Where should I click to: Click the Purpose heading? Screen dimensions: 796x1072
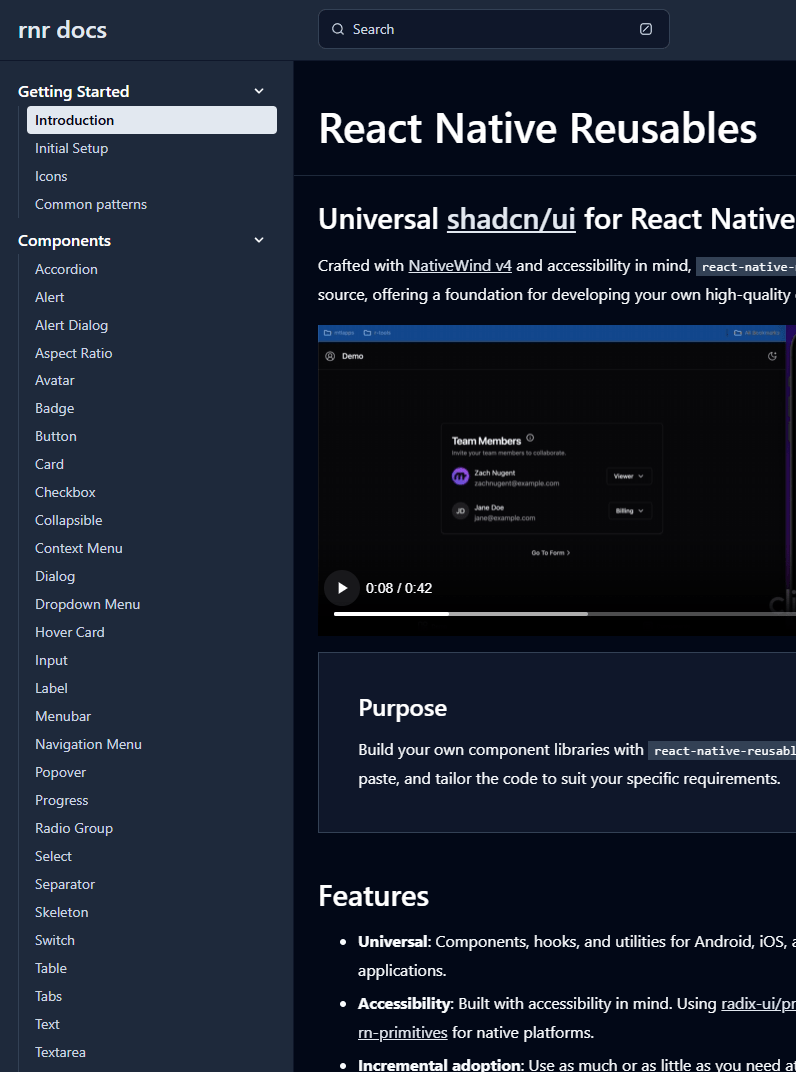pyautogui.click(x=403, y=708)
